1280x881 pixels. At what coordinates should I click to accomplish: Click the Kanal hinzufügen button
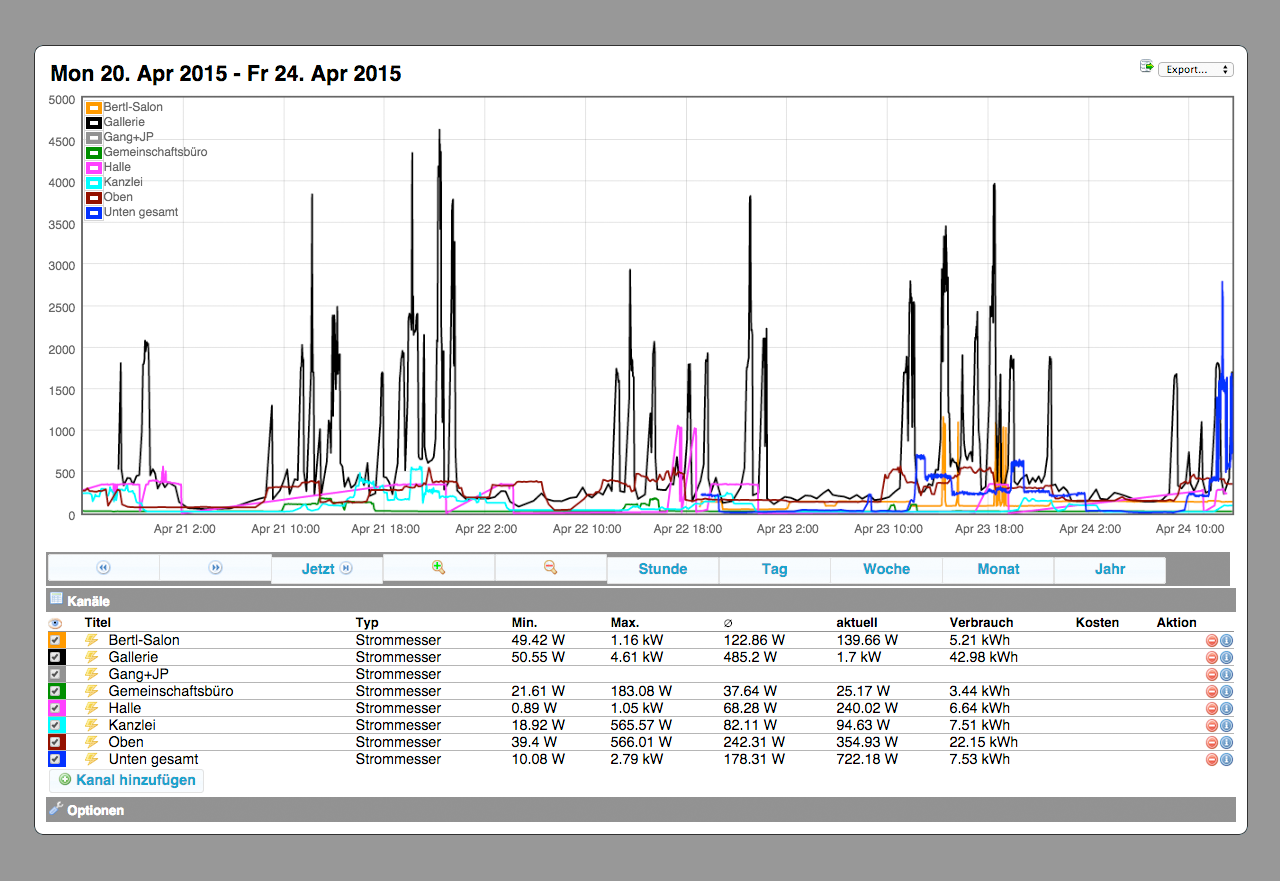127,780
